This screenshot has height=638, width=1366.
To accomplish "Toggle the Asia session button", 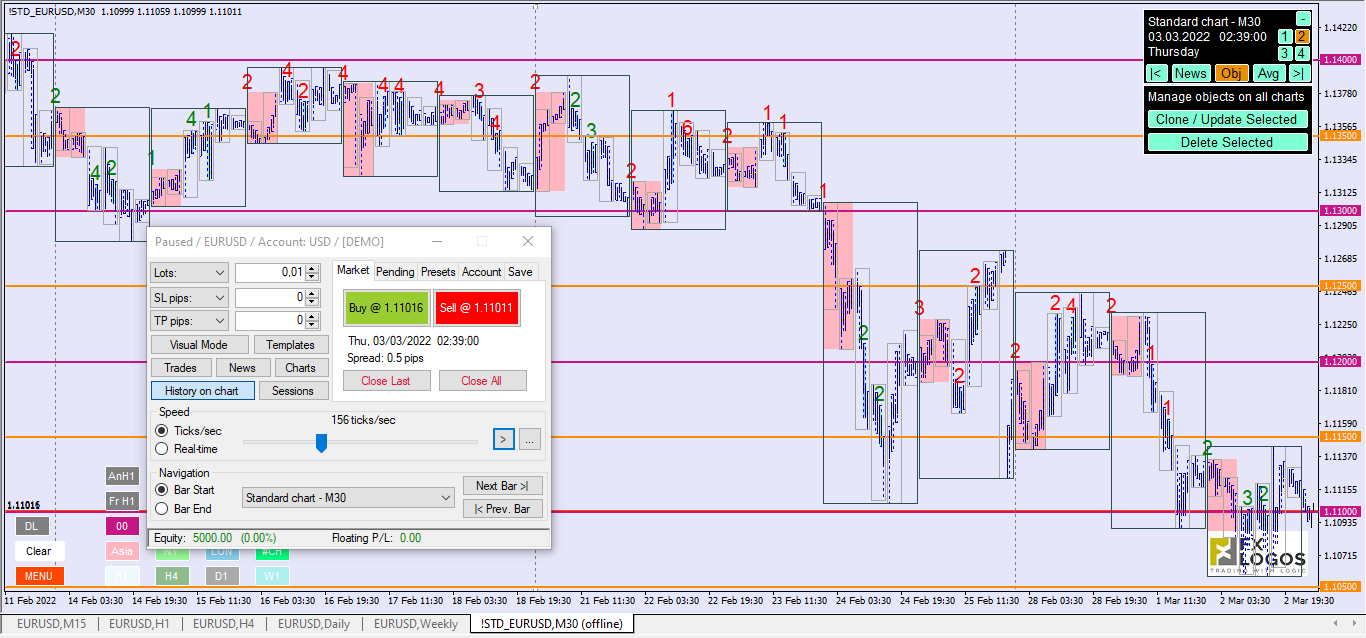I will 121,551.
